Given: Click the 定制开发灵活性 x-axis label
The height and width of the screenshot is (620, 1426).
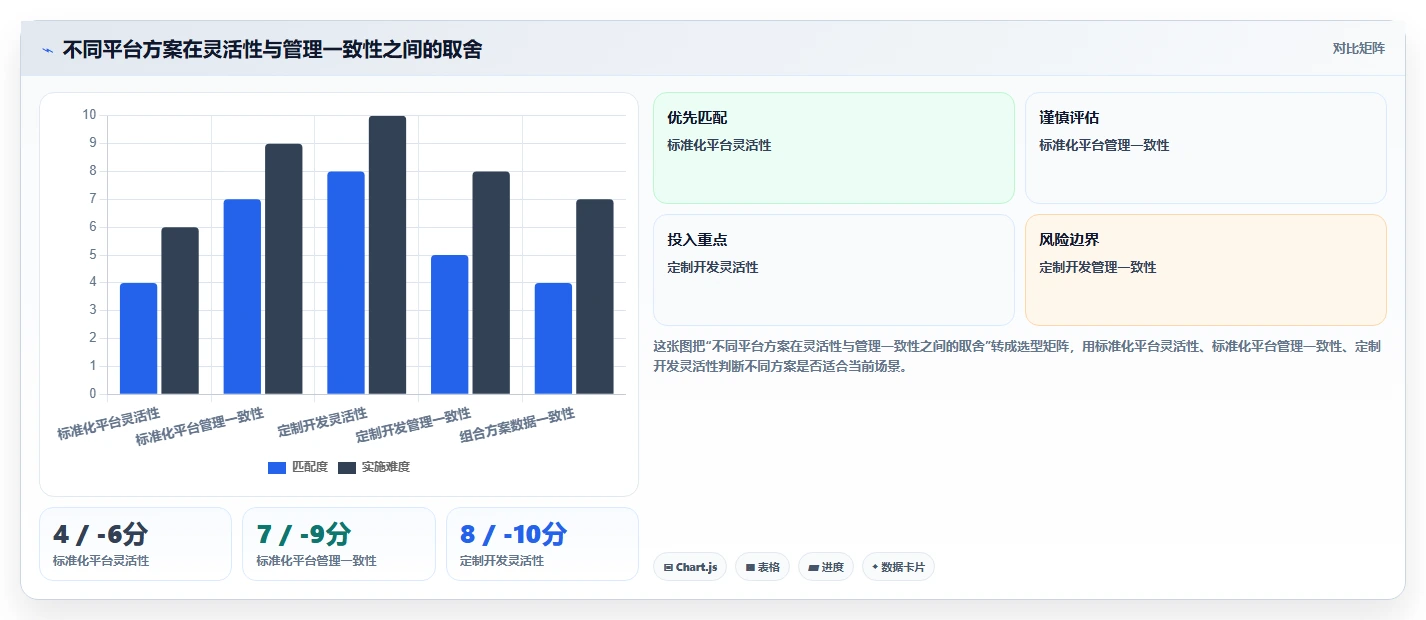Looking at the screenshot, I should 322,421.
